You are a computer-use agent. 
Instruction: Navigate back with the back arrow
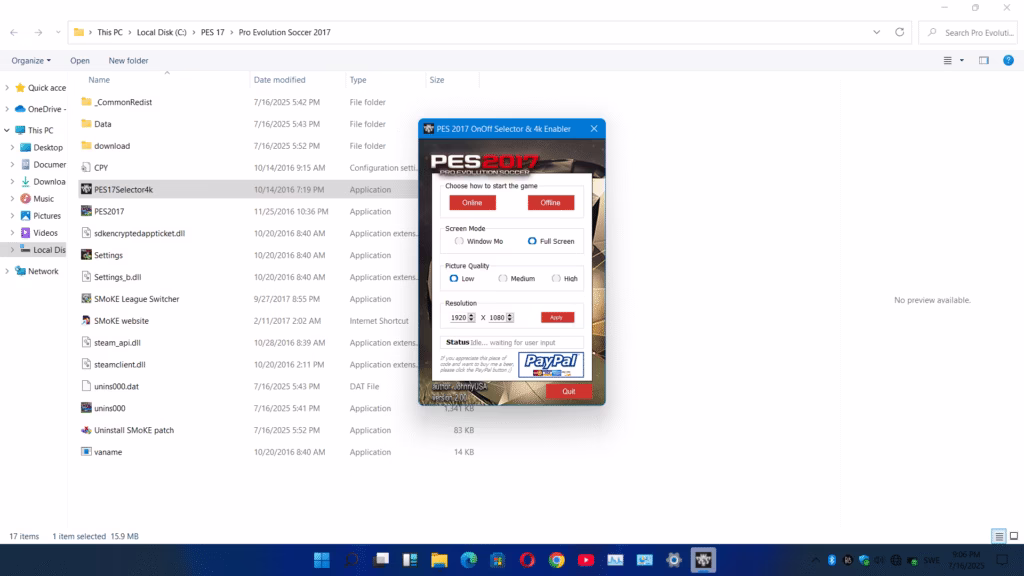(x=14, y=32)
